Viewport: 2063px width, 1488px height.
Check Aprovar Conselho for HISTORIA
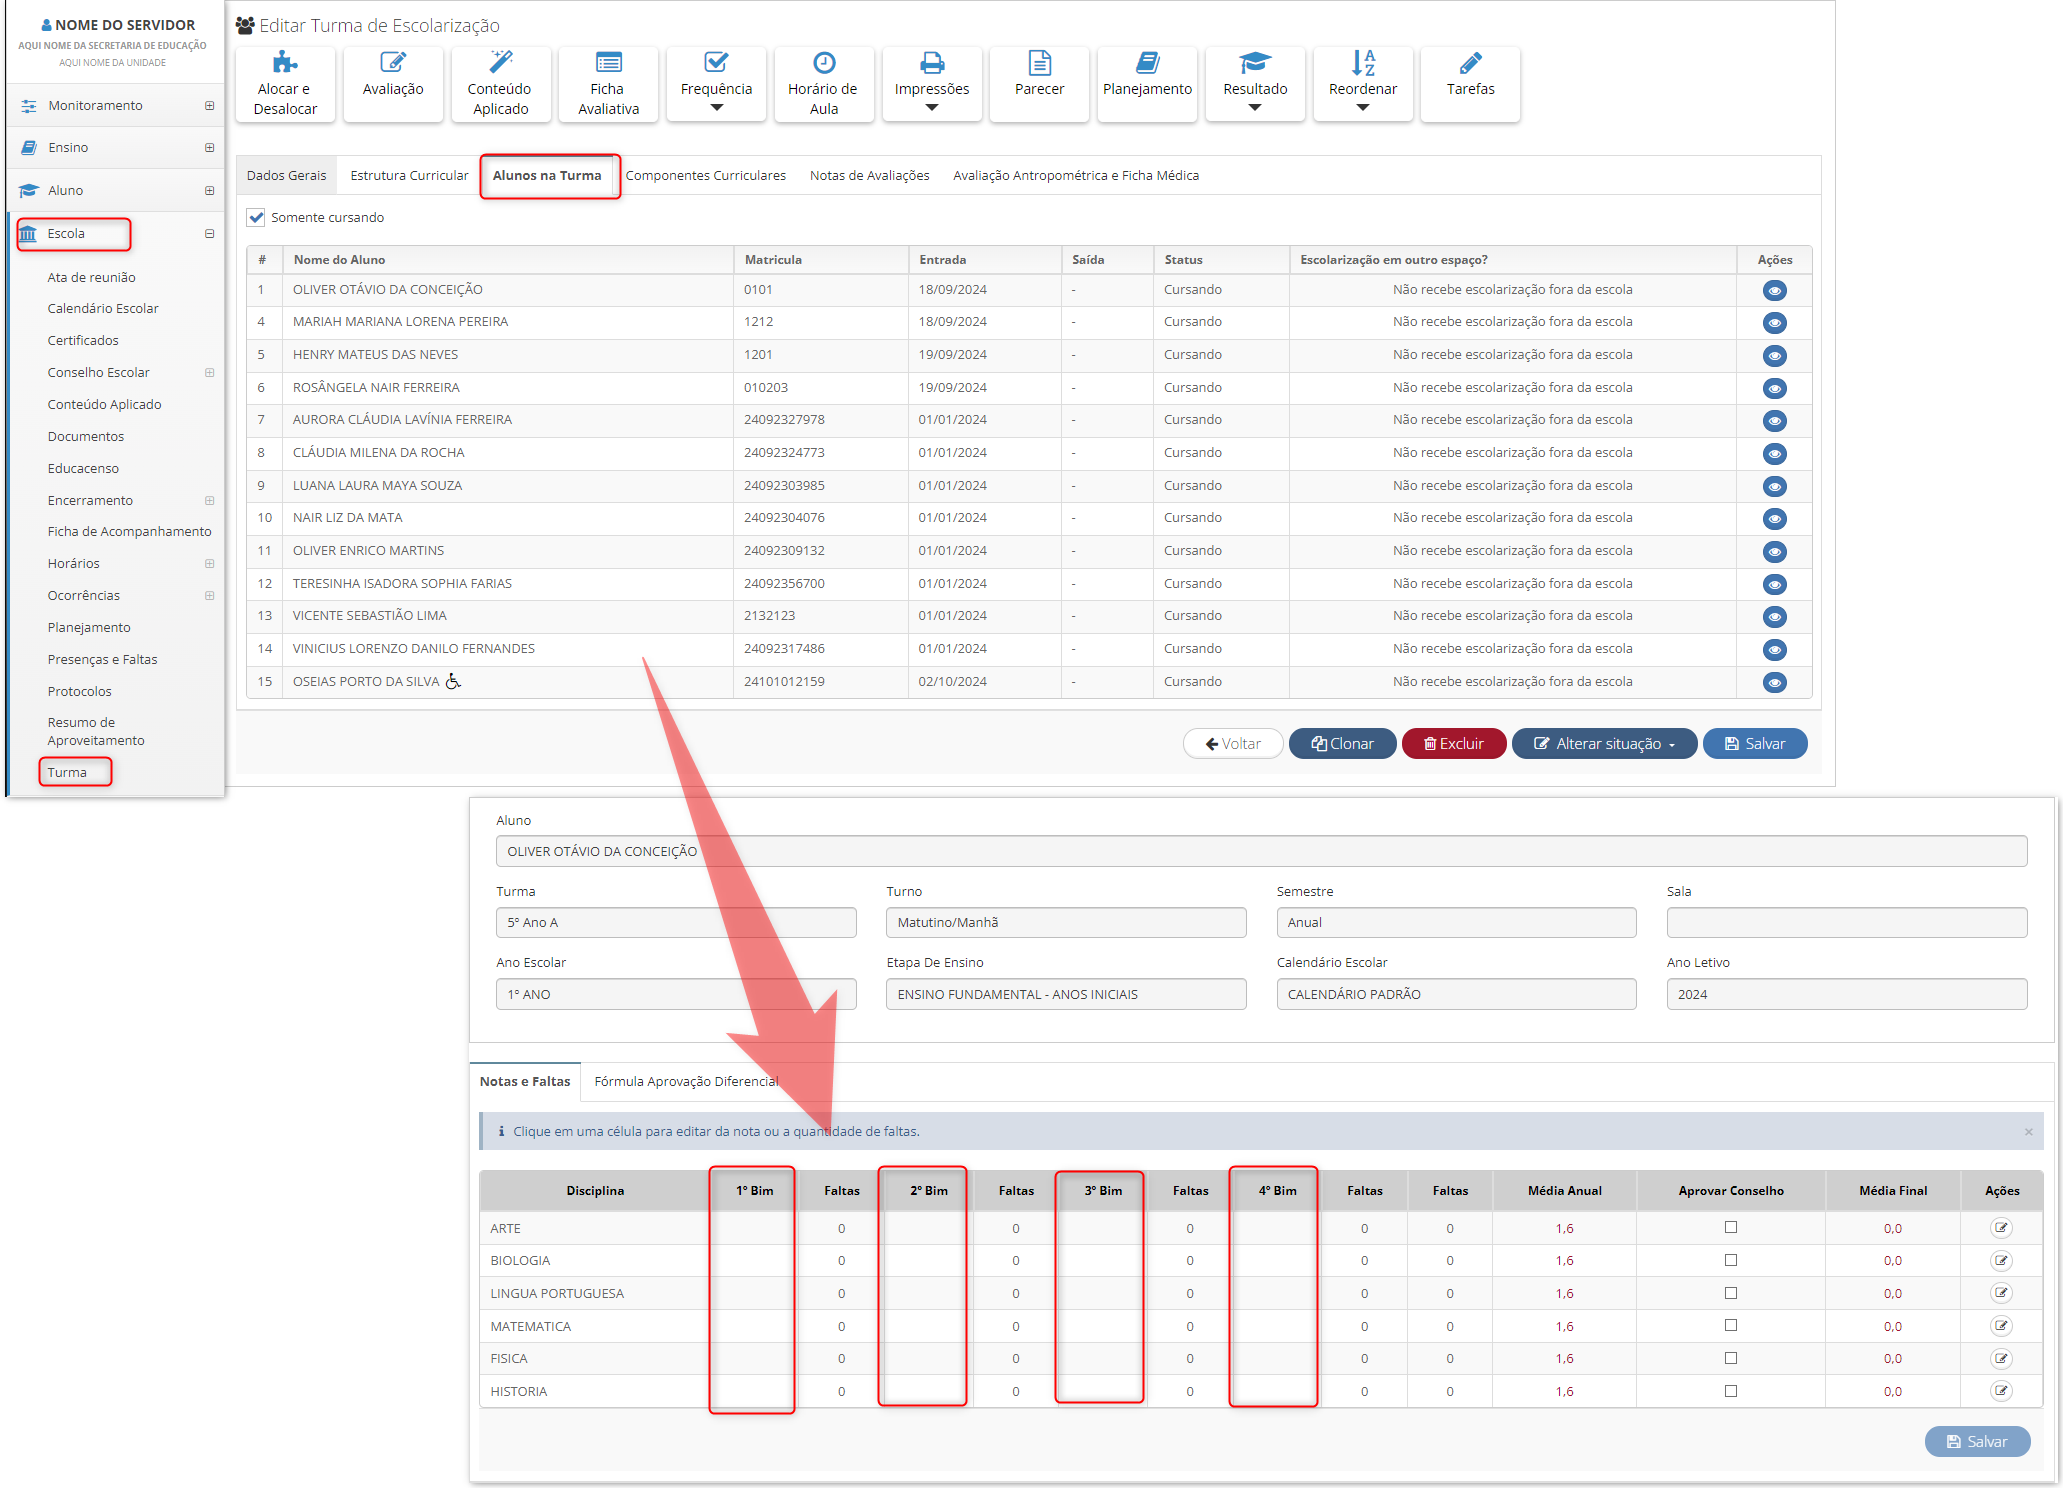[x=1731, y=1391]
